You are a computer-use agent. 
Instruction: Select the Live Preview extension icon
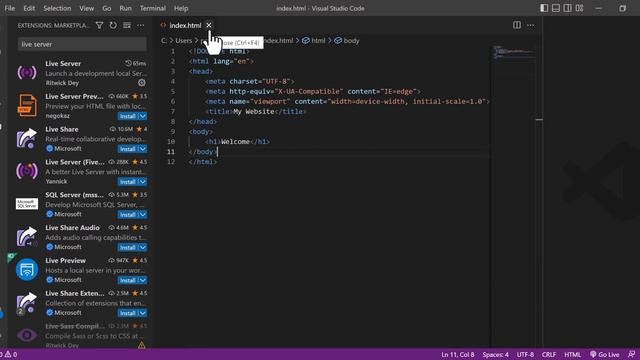27,269
